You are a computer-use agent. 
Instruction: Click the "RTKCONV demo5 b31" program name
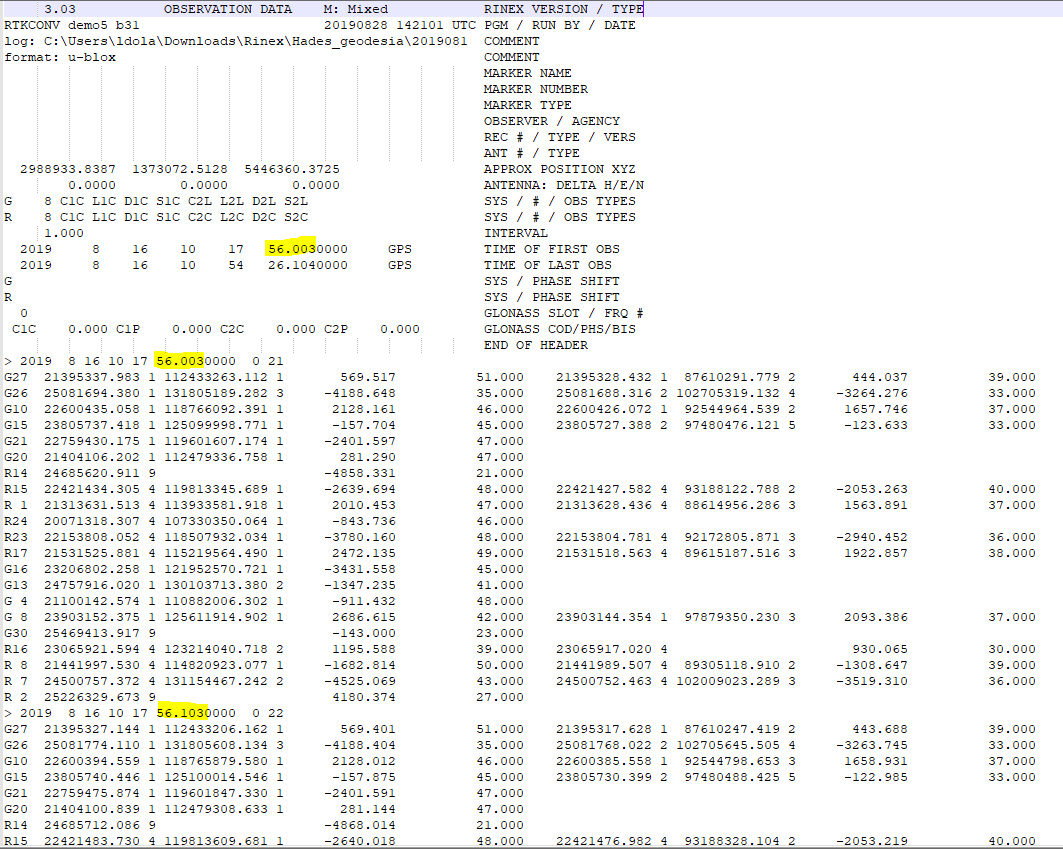tap(72, 25)
